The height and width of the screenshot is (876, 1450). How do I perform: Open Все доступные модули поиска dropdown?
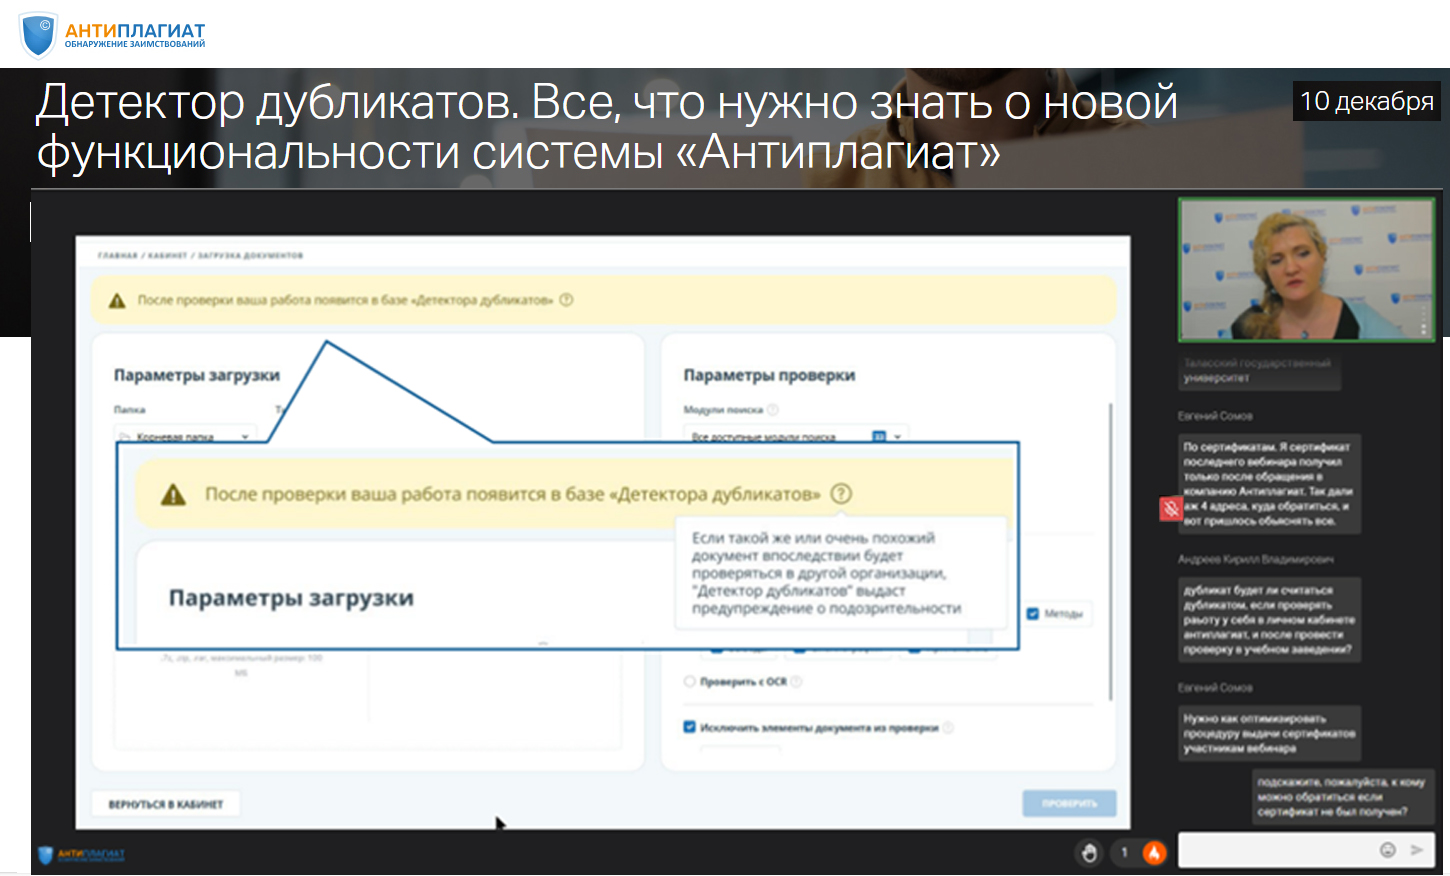point(796,436)
